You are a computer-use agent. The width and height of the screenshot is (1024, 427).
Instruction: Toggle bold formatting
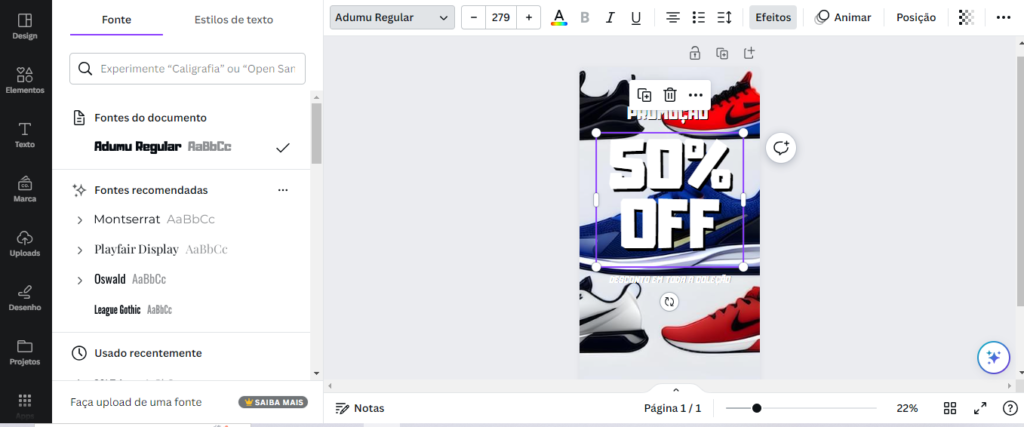tap(584, 18)
